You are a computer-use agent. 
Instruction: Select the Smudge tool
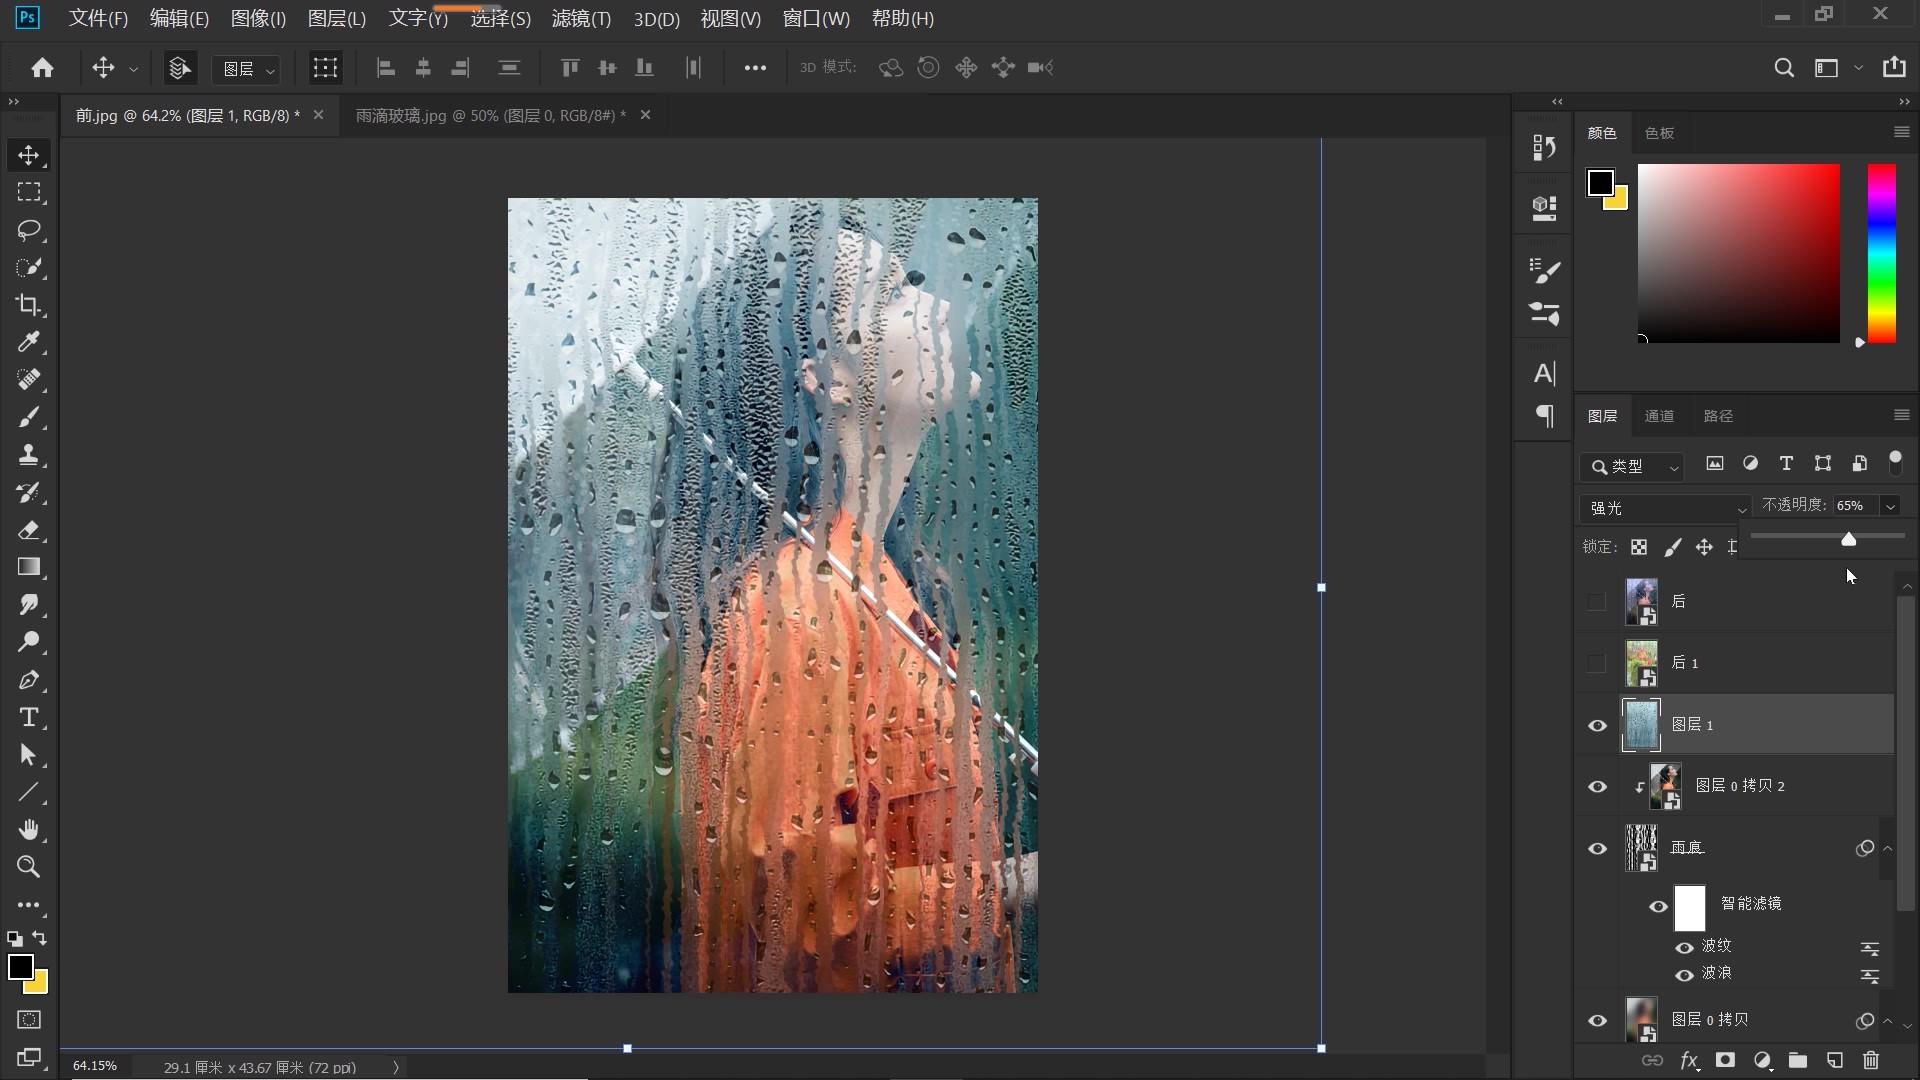coord(28,605)
